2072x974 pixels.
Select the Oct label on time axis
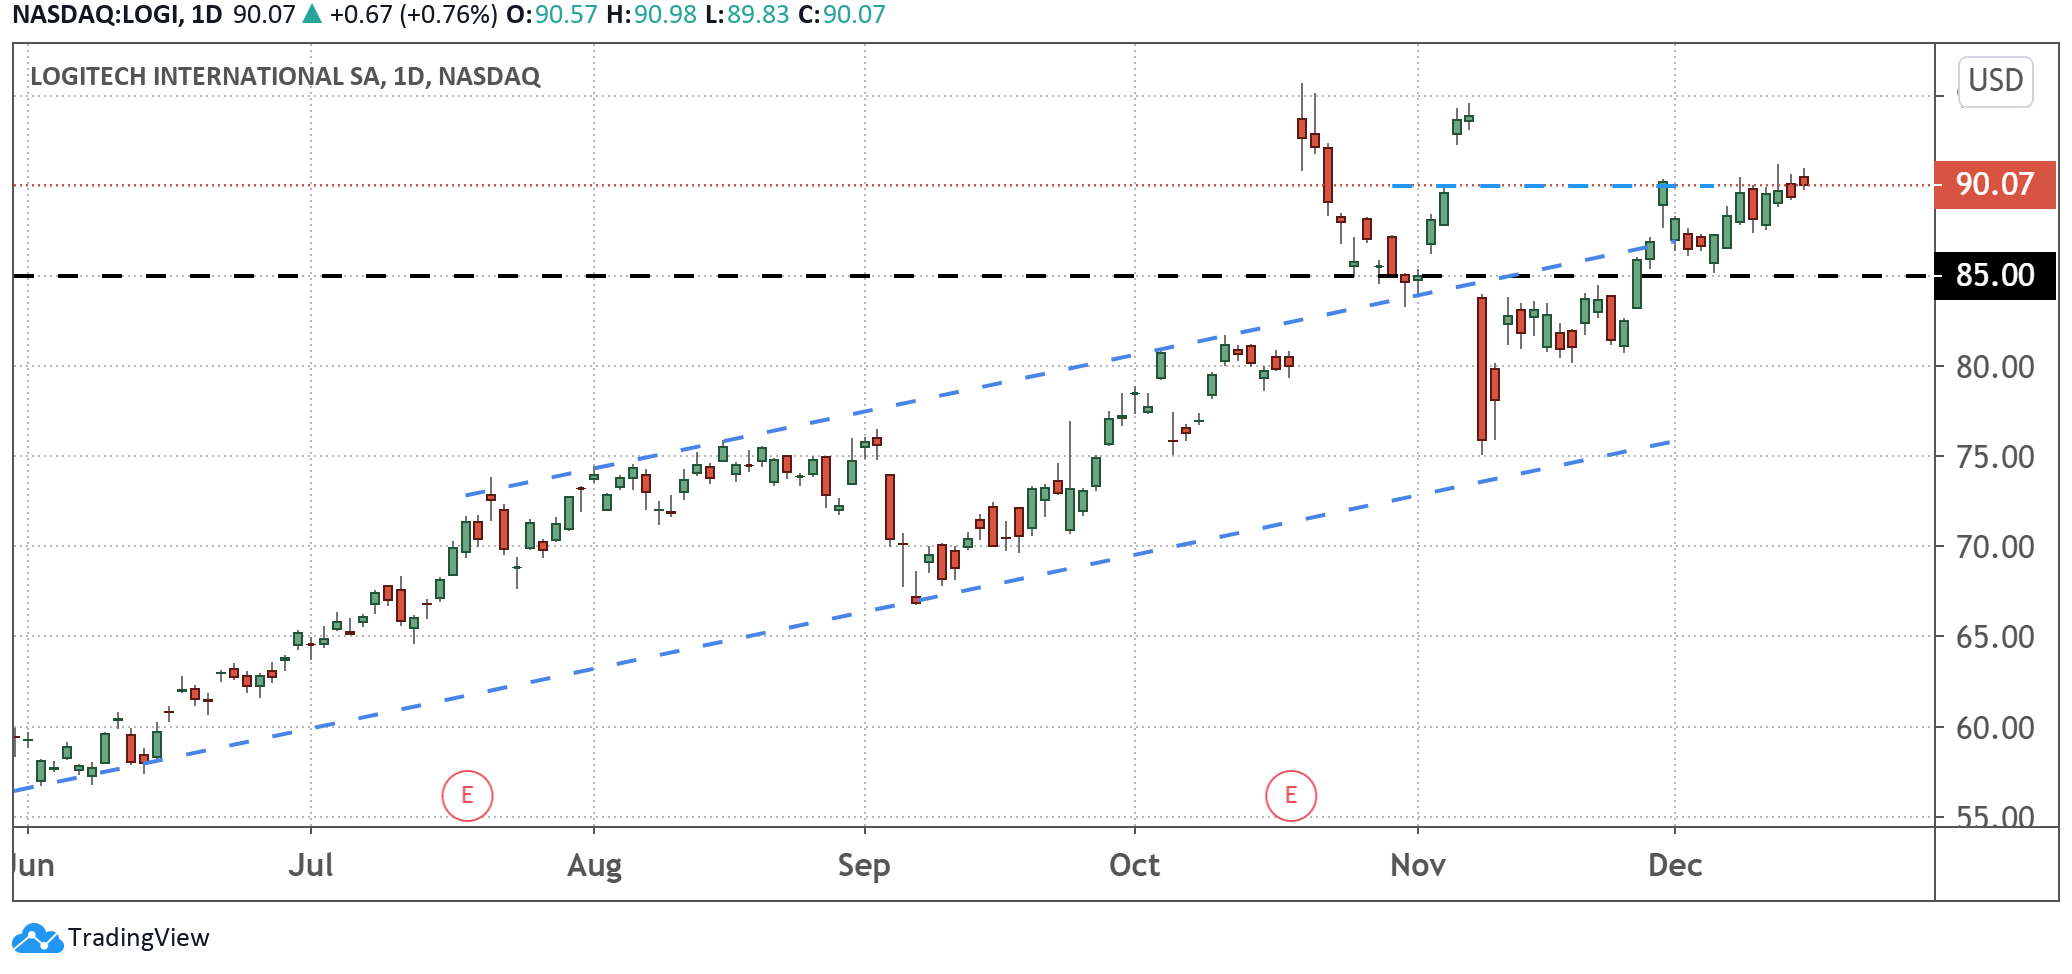[1134, 865]
